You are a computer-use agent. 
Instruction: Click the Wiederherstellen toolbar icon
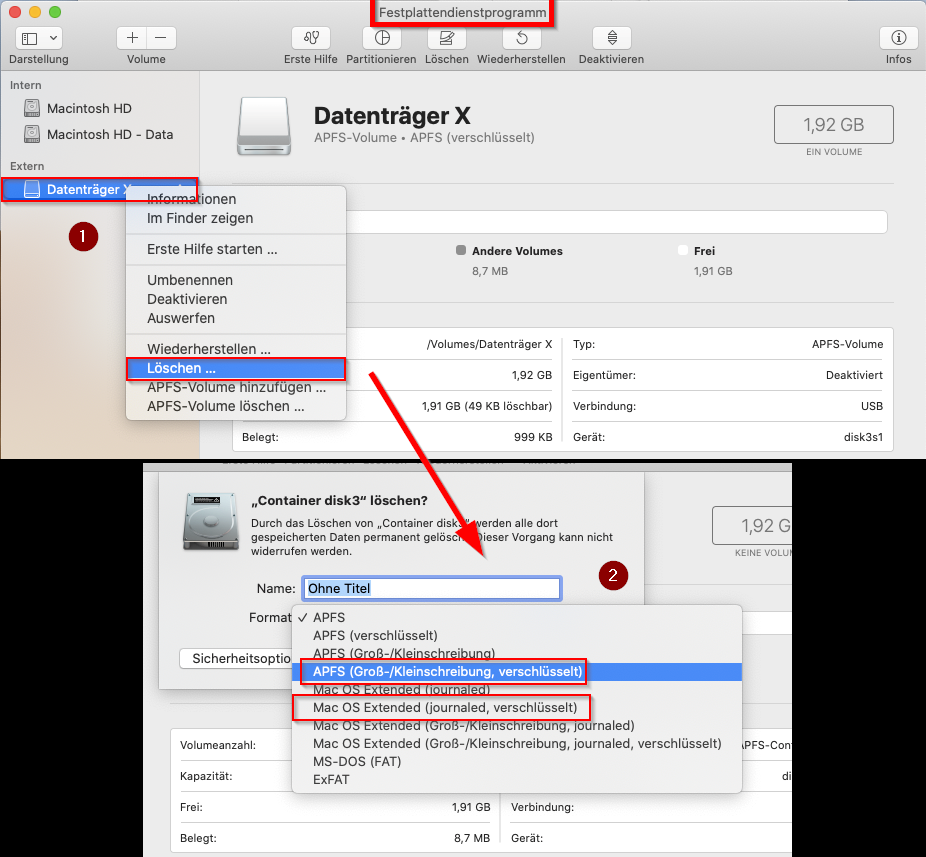click(521, 38)
